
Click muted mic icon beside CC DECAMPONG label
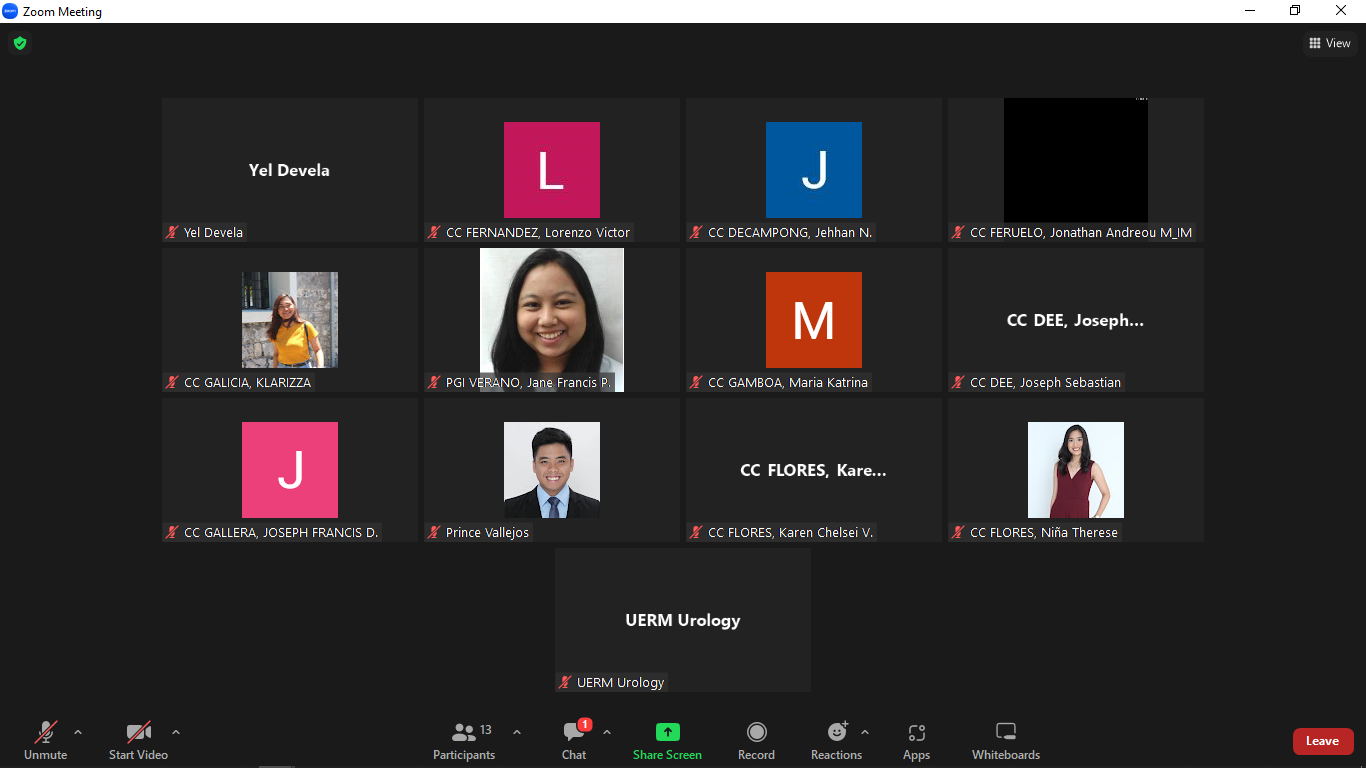pyautogui.click(x=697, y=232)
